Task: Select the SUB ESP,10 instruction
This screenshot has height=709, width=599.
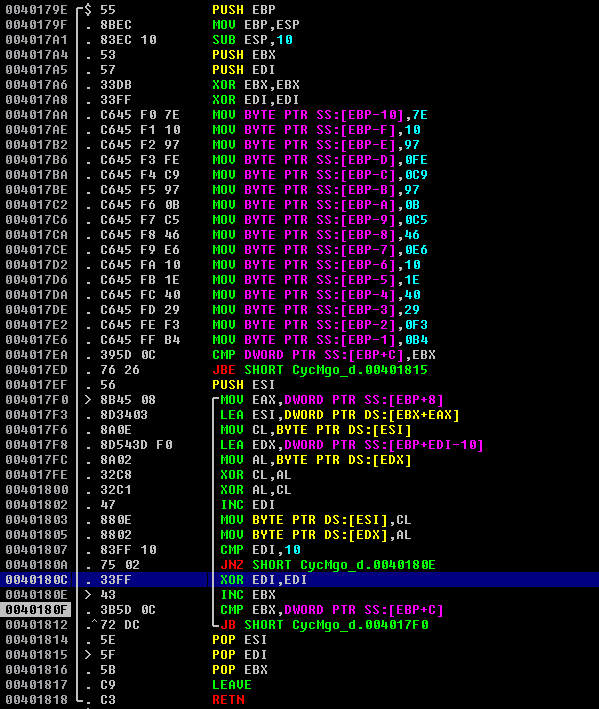Action: [252, 40]
